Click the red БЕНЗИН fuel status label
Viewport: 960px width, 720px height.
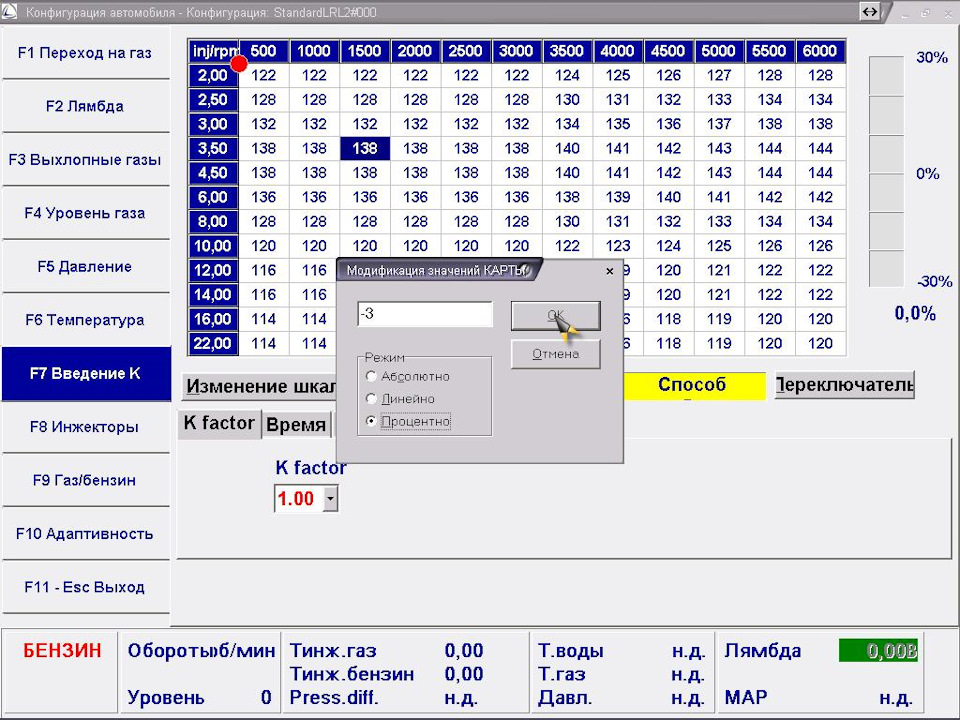coord(62,650)
